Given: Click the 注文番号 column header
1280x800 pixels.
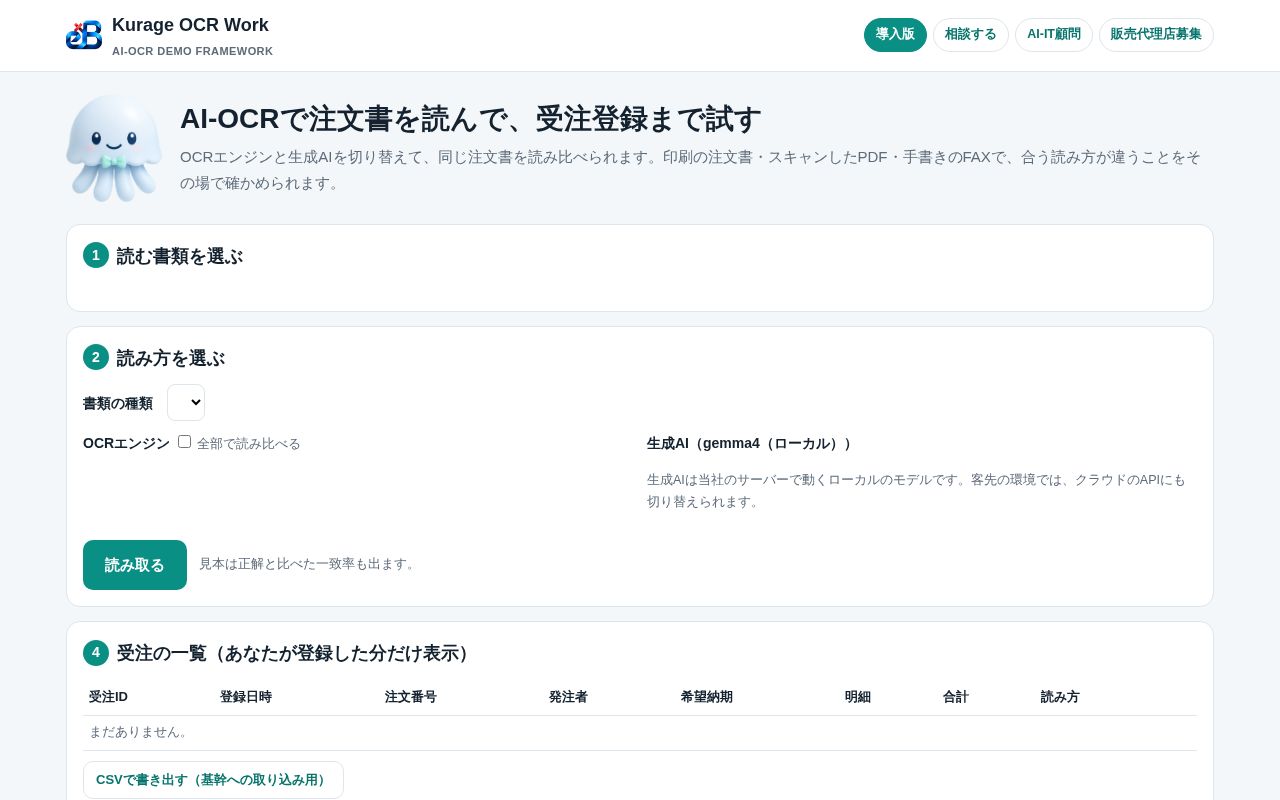Looking at the screenshot, I should [411, 697].
